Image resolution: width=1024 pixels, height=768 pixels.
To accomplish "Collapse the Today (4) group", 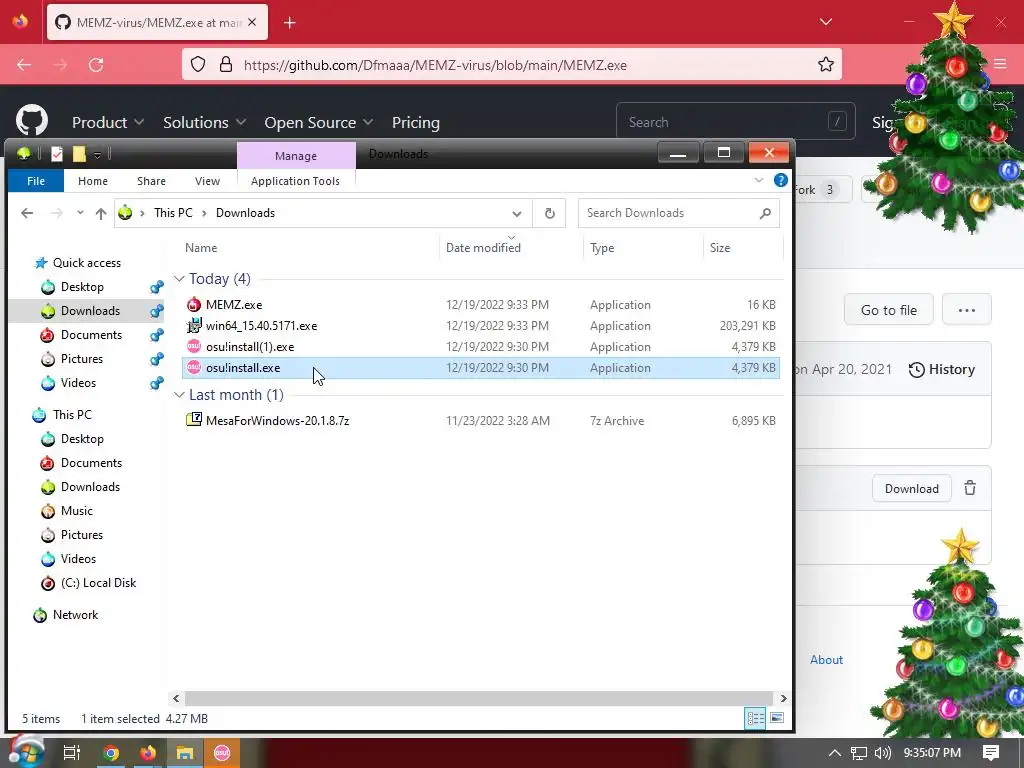I will [x=179, y=279].
